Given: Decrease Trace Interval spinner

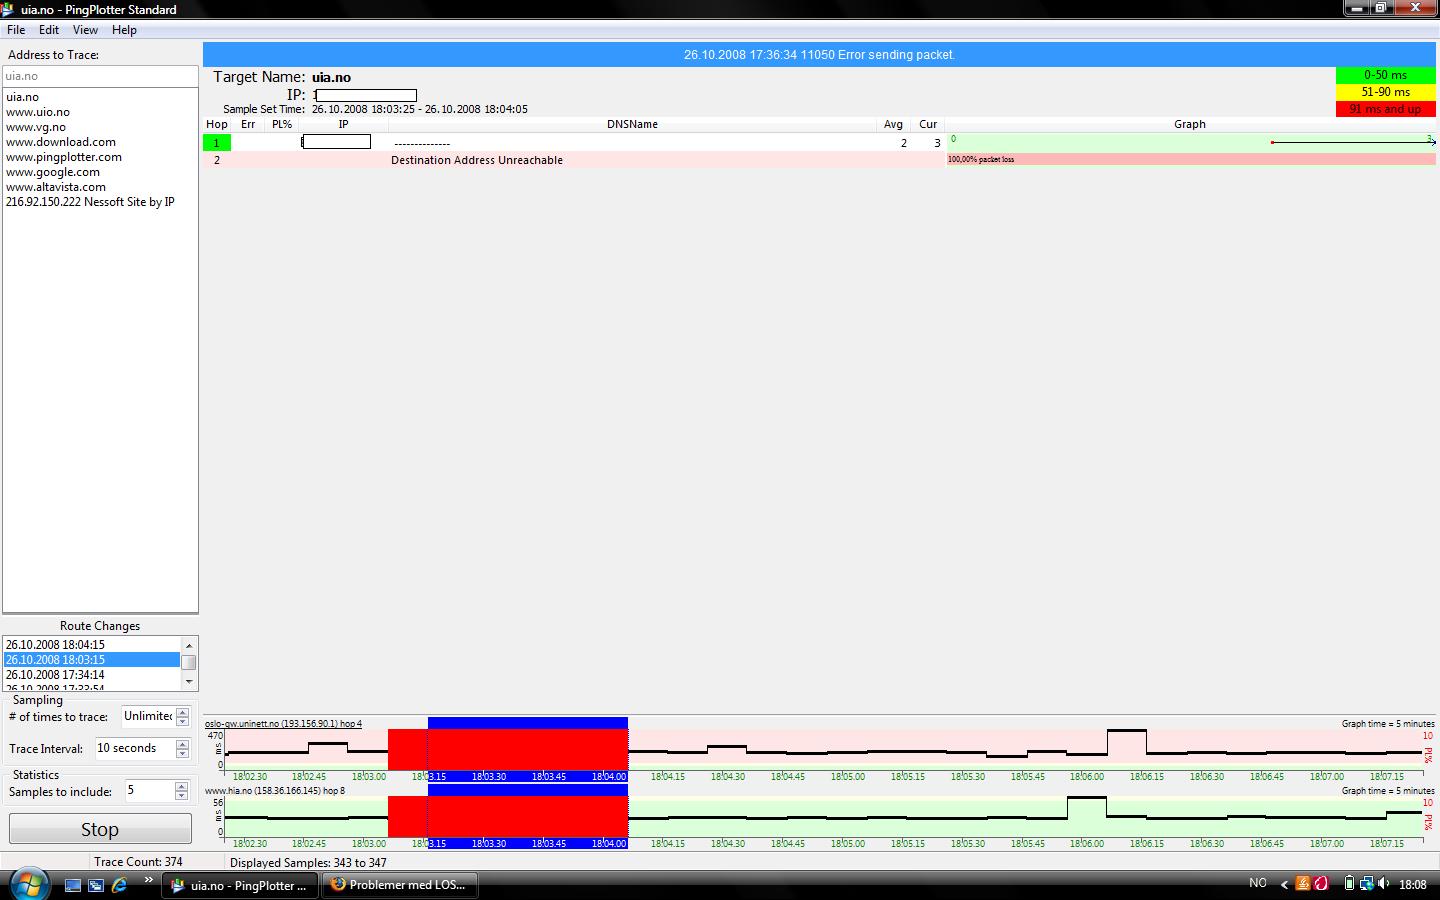Looking at the screenshot, I should tap(182, 753).
